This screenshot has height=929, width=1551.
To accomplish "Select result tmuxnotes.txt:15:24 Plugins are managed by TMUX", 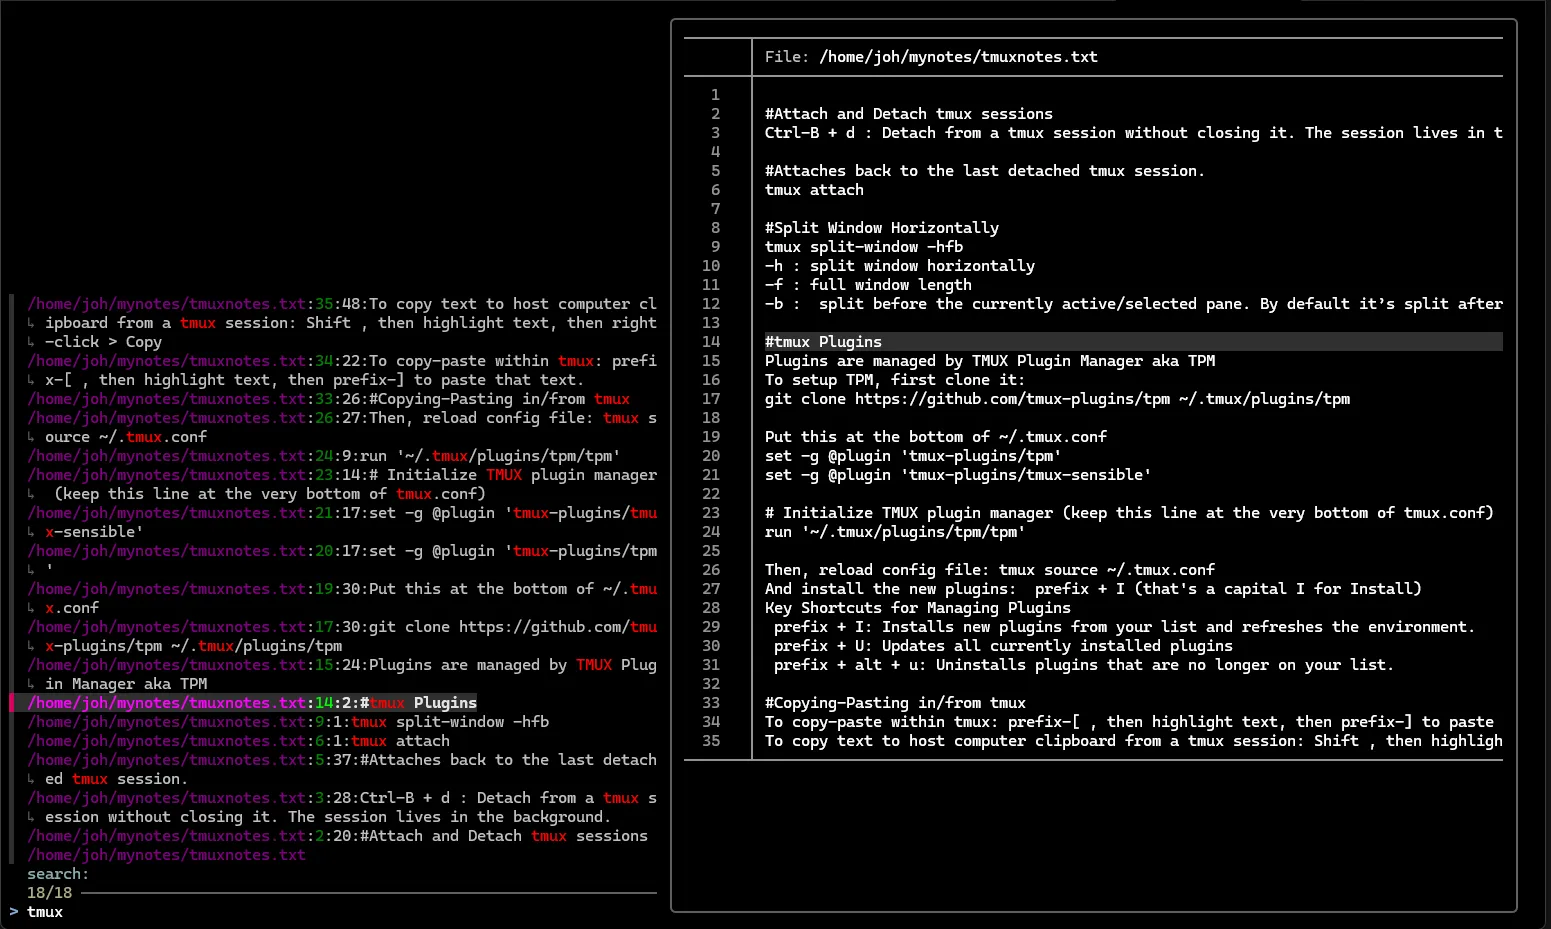I will click(342, 674).
